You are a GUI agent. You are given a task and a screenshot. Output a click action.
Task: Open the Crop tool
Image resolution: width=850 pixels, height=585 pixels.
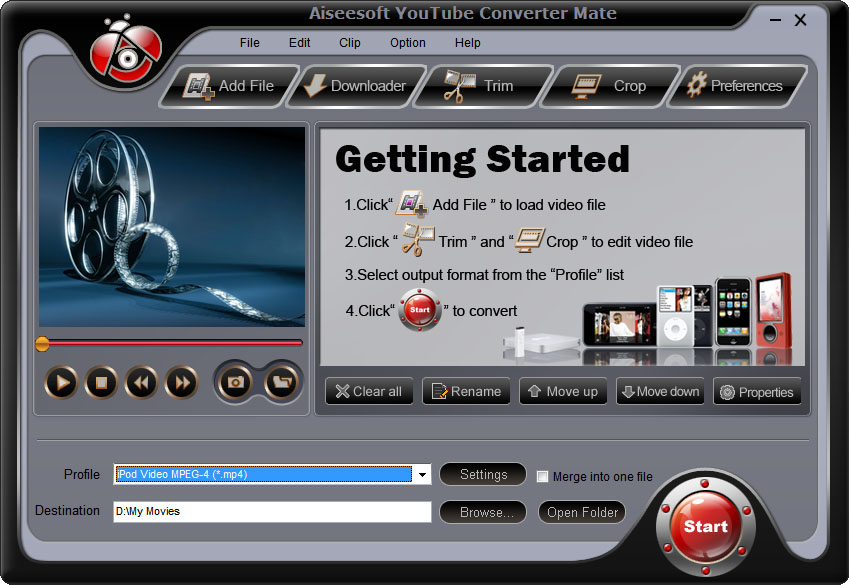click(x=611, y=86)
